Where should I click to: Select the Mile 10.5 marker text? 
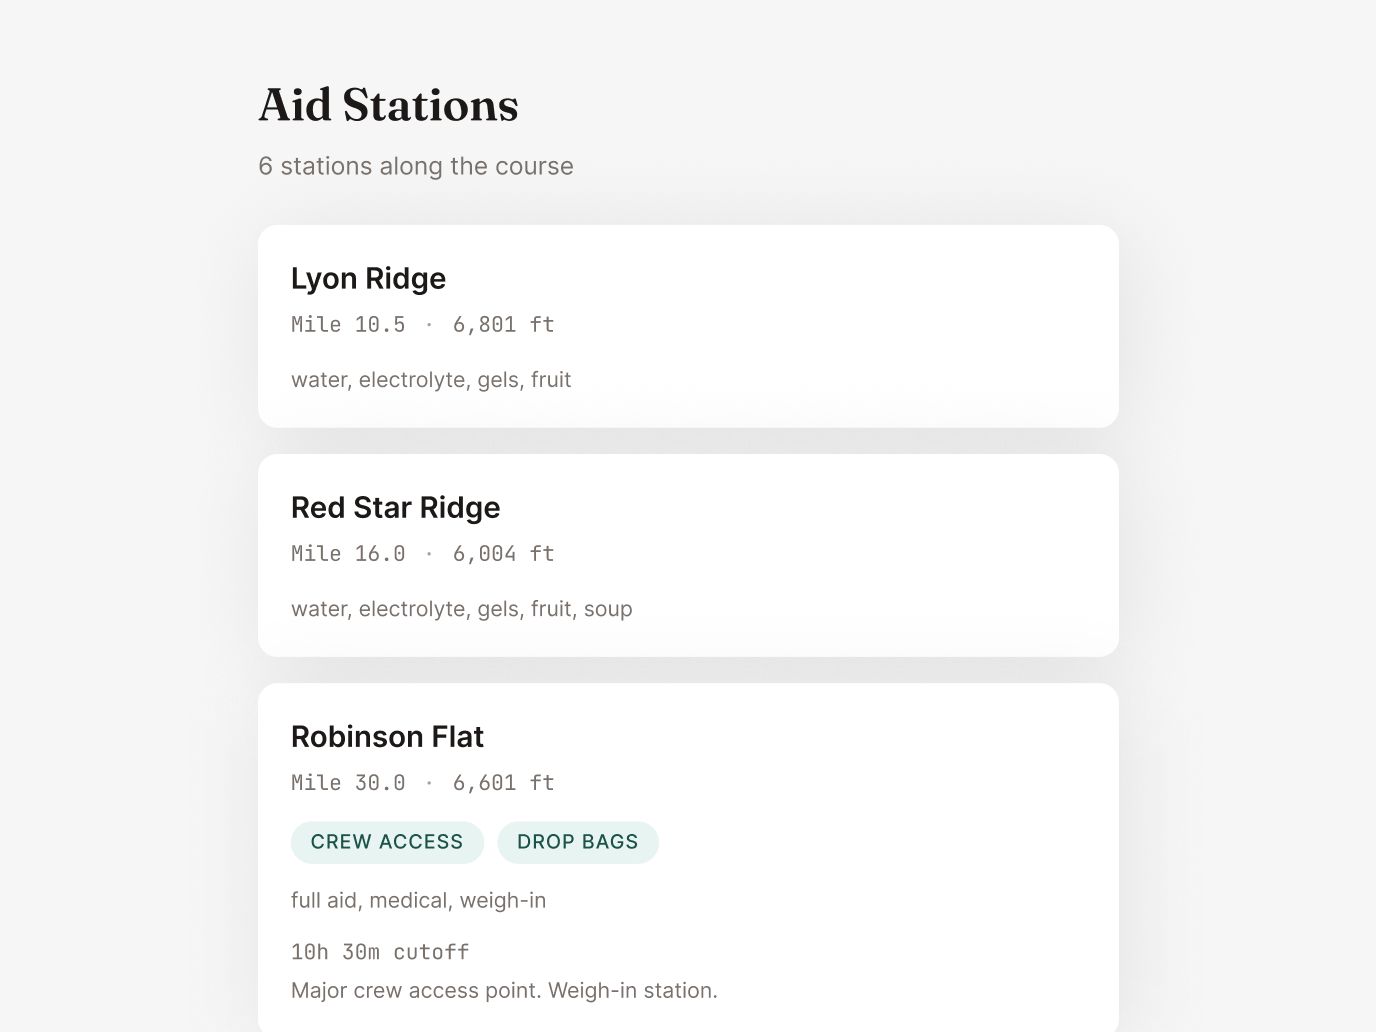(x=348, y=325)
